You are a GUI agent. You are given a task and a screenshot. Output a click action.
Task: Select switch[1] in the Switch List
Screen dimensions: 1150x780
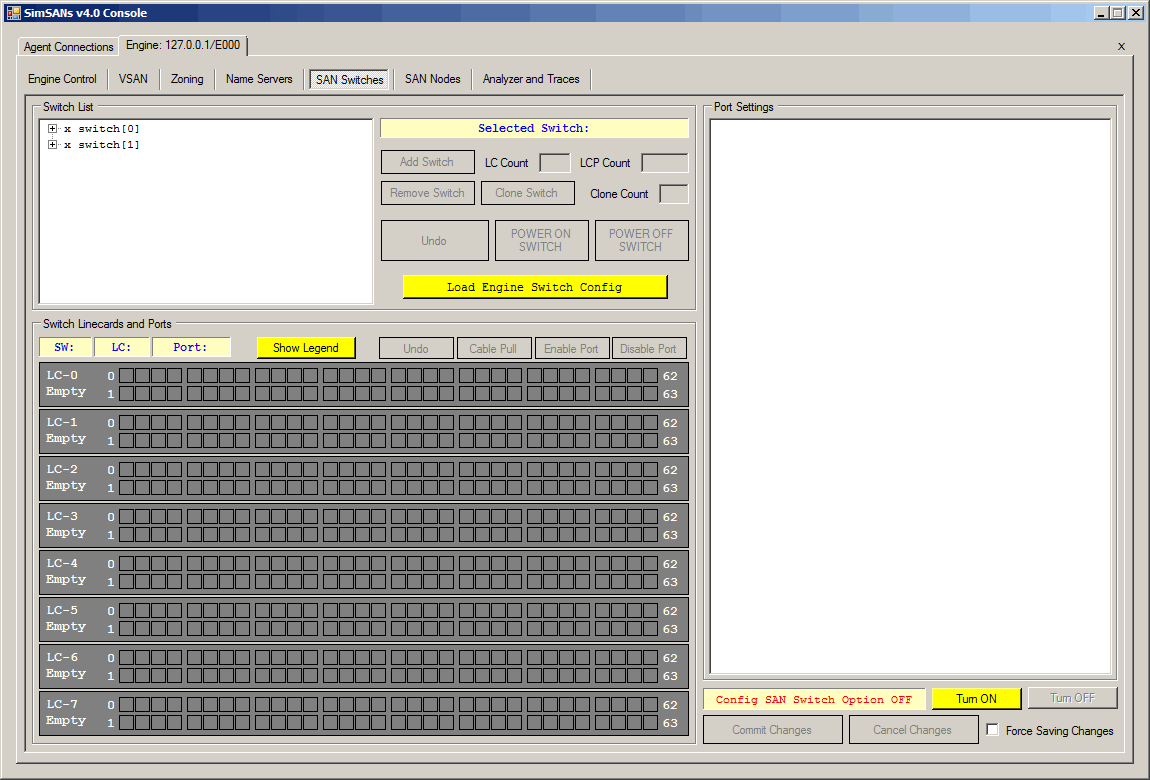pyautogui.click(x=108, y=145)
